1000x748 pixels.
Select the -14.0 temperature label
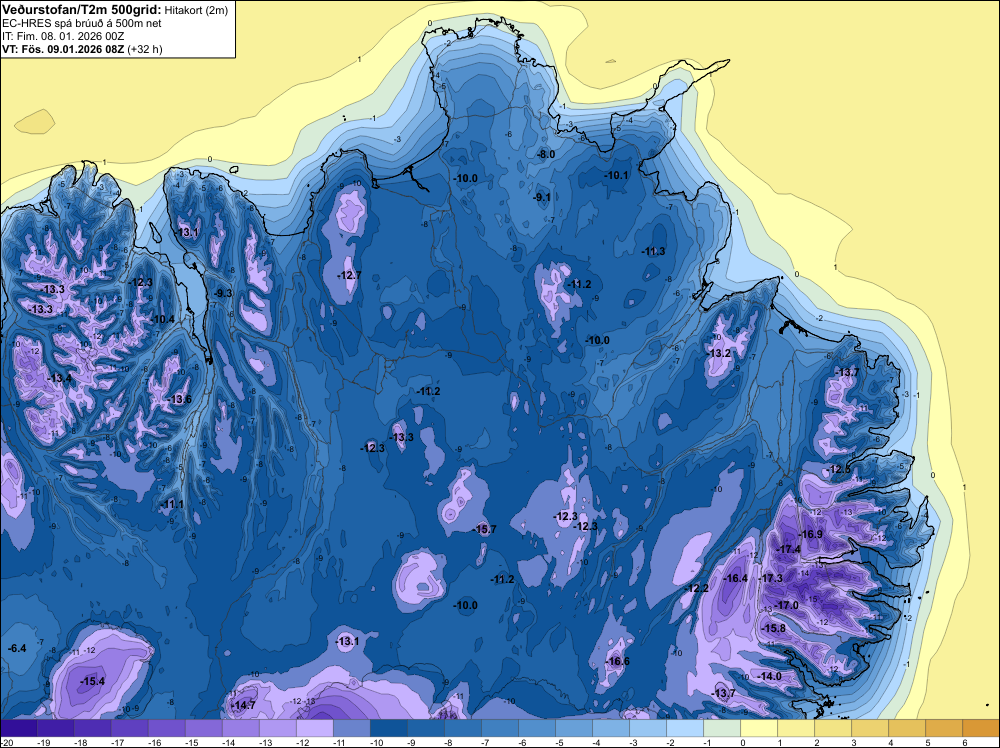coord(769,676)
